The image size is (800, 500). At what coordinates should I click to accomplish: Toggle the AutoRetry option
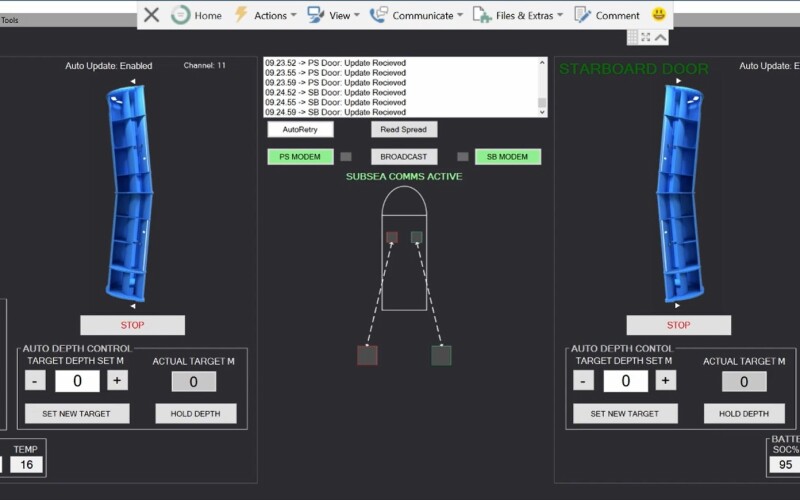pos(300,129)
